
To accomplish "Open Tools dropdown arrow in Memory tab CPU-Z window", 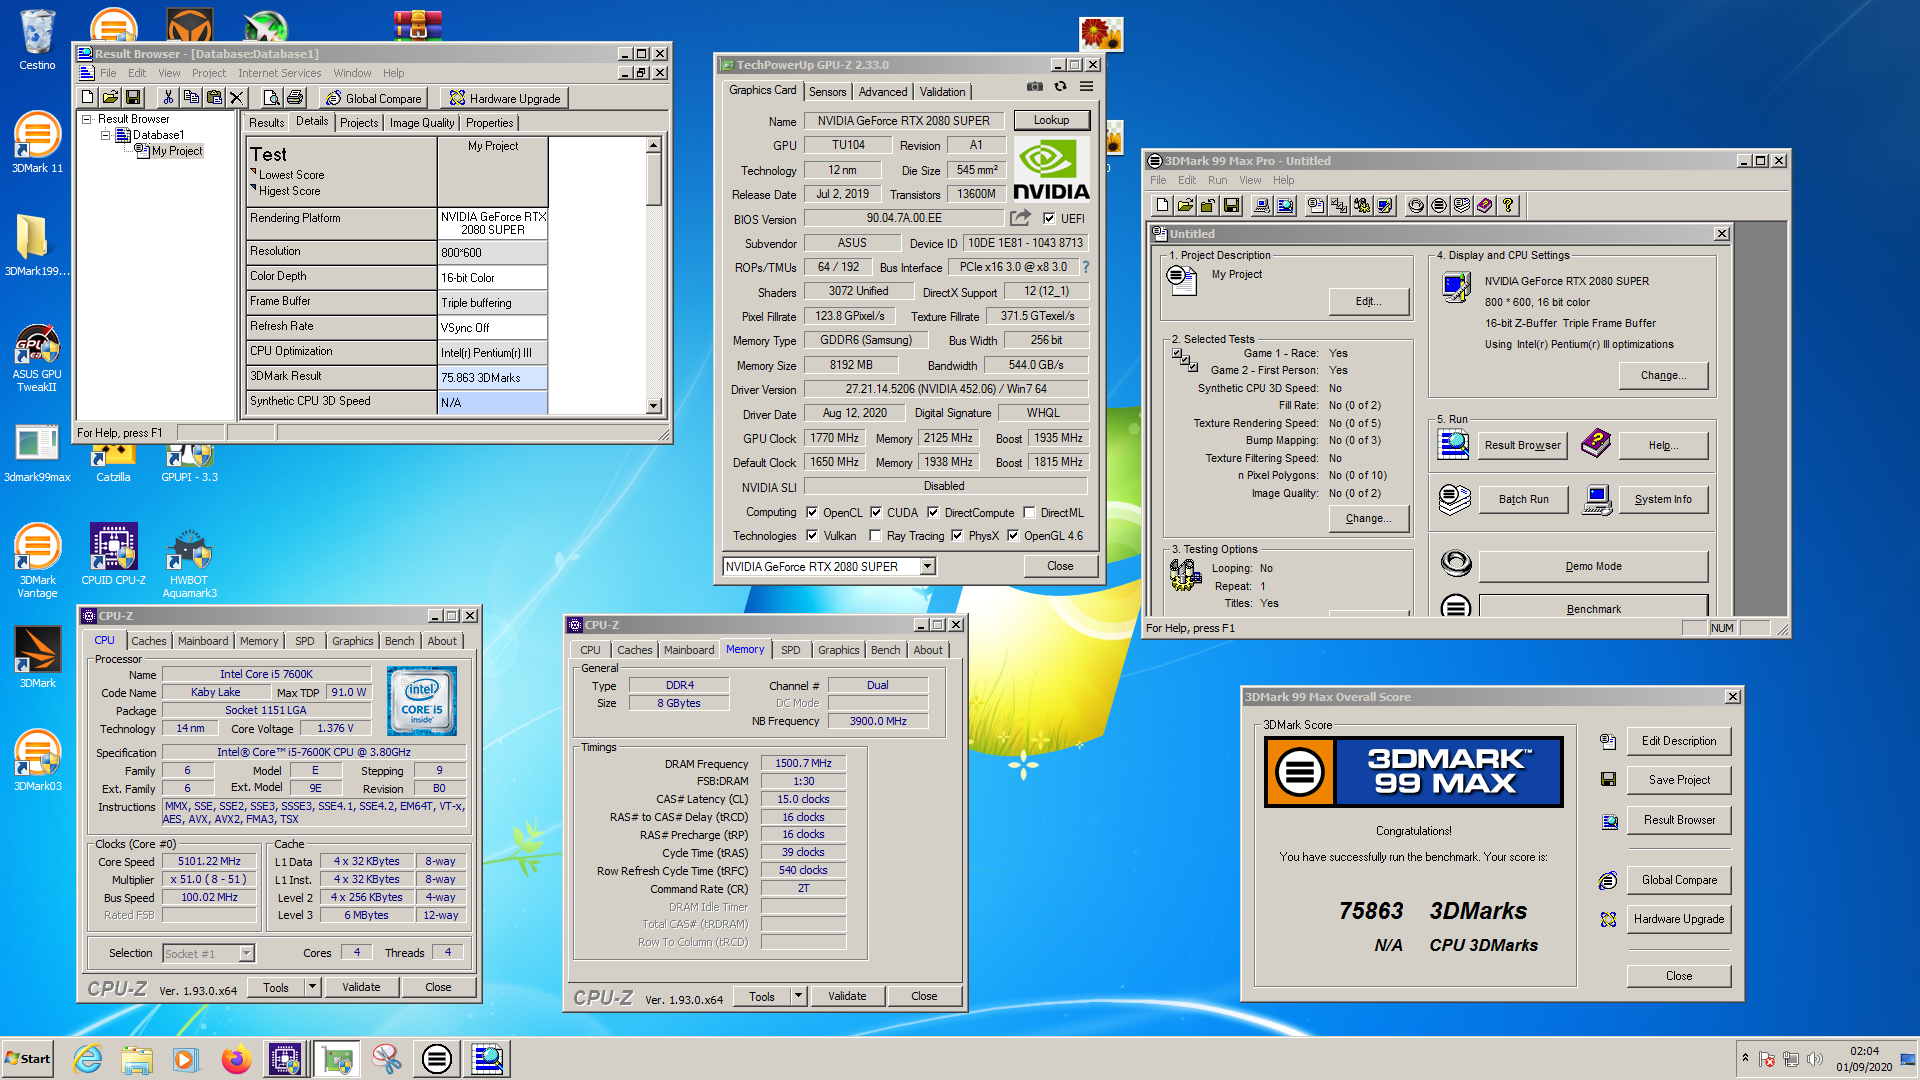I will tap(798, 996).
